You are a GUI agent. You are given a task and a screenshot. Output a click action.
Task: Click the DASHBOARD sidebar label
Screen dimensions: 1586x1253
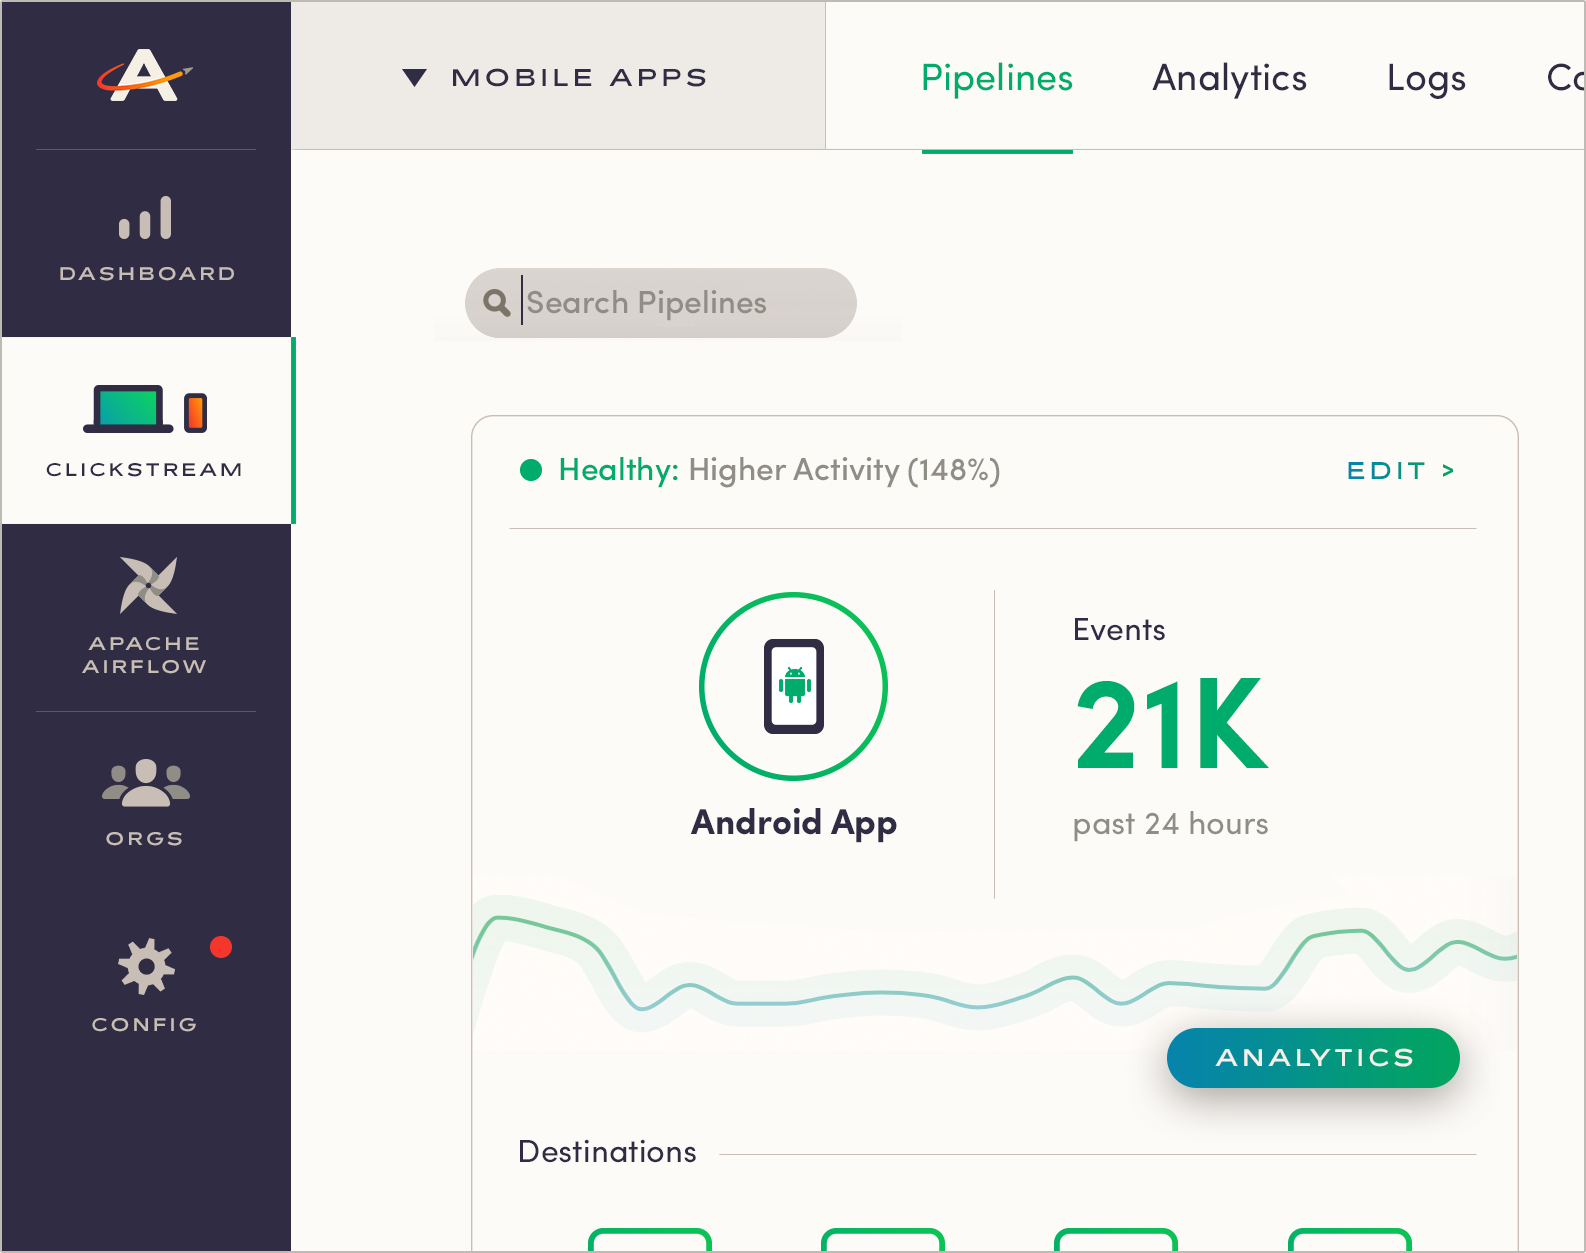pos(147,273)
